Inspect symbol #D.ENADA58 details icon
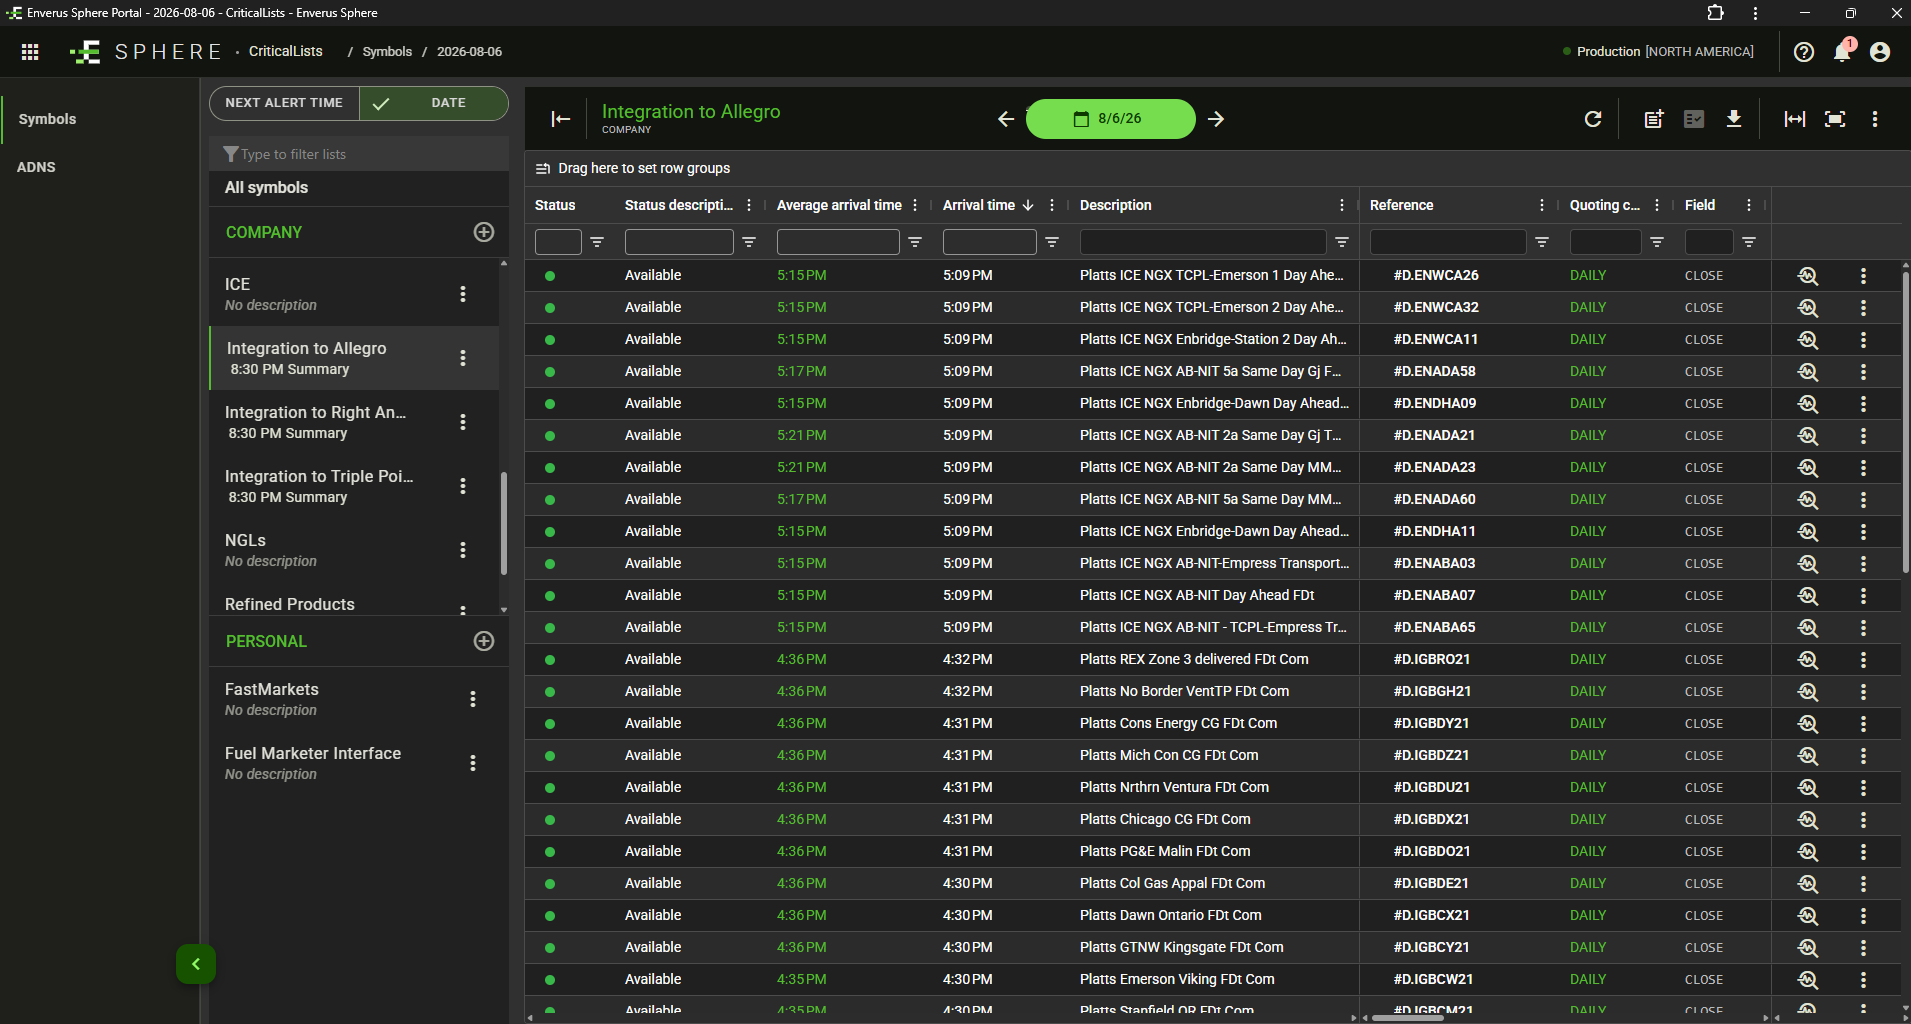The image size is (1911, 1024). (1808, 372)
